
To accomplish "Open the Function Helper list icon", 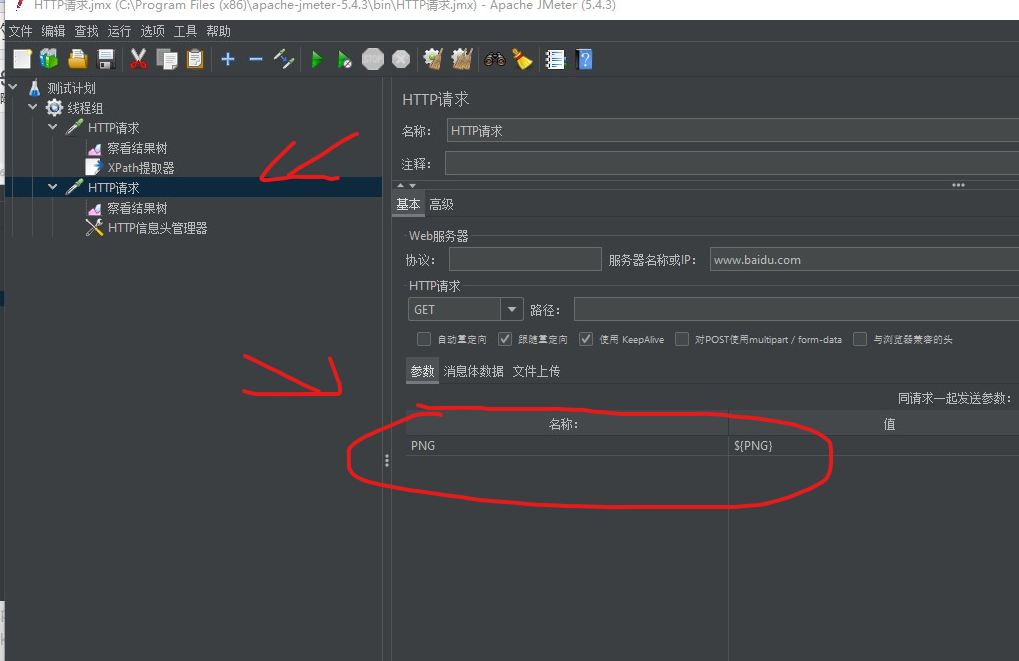I will 555,59.
